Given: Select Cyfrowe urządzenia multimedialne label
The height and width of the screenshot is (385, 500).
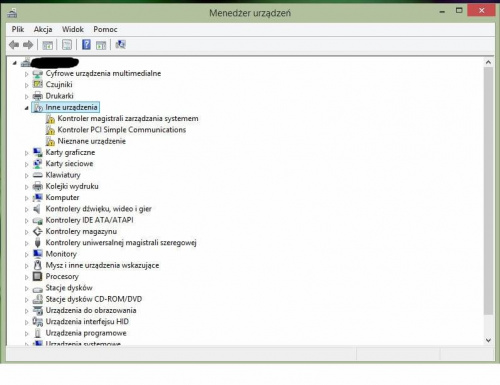Looking at the screenshot, I should [x=103, y=73].
